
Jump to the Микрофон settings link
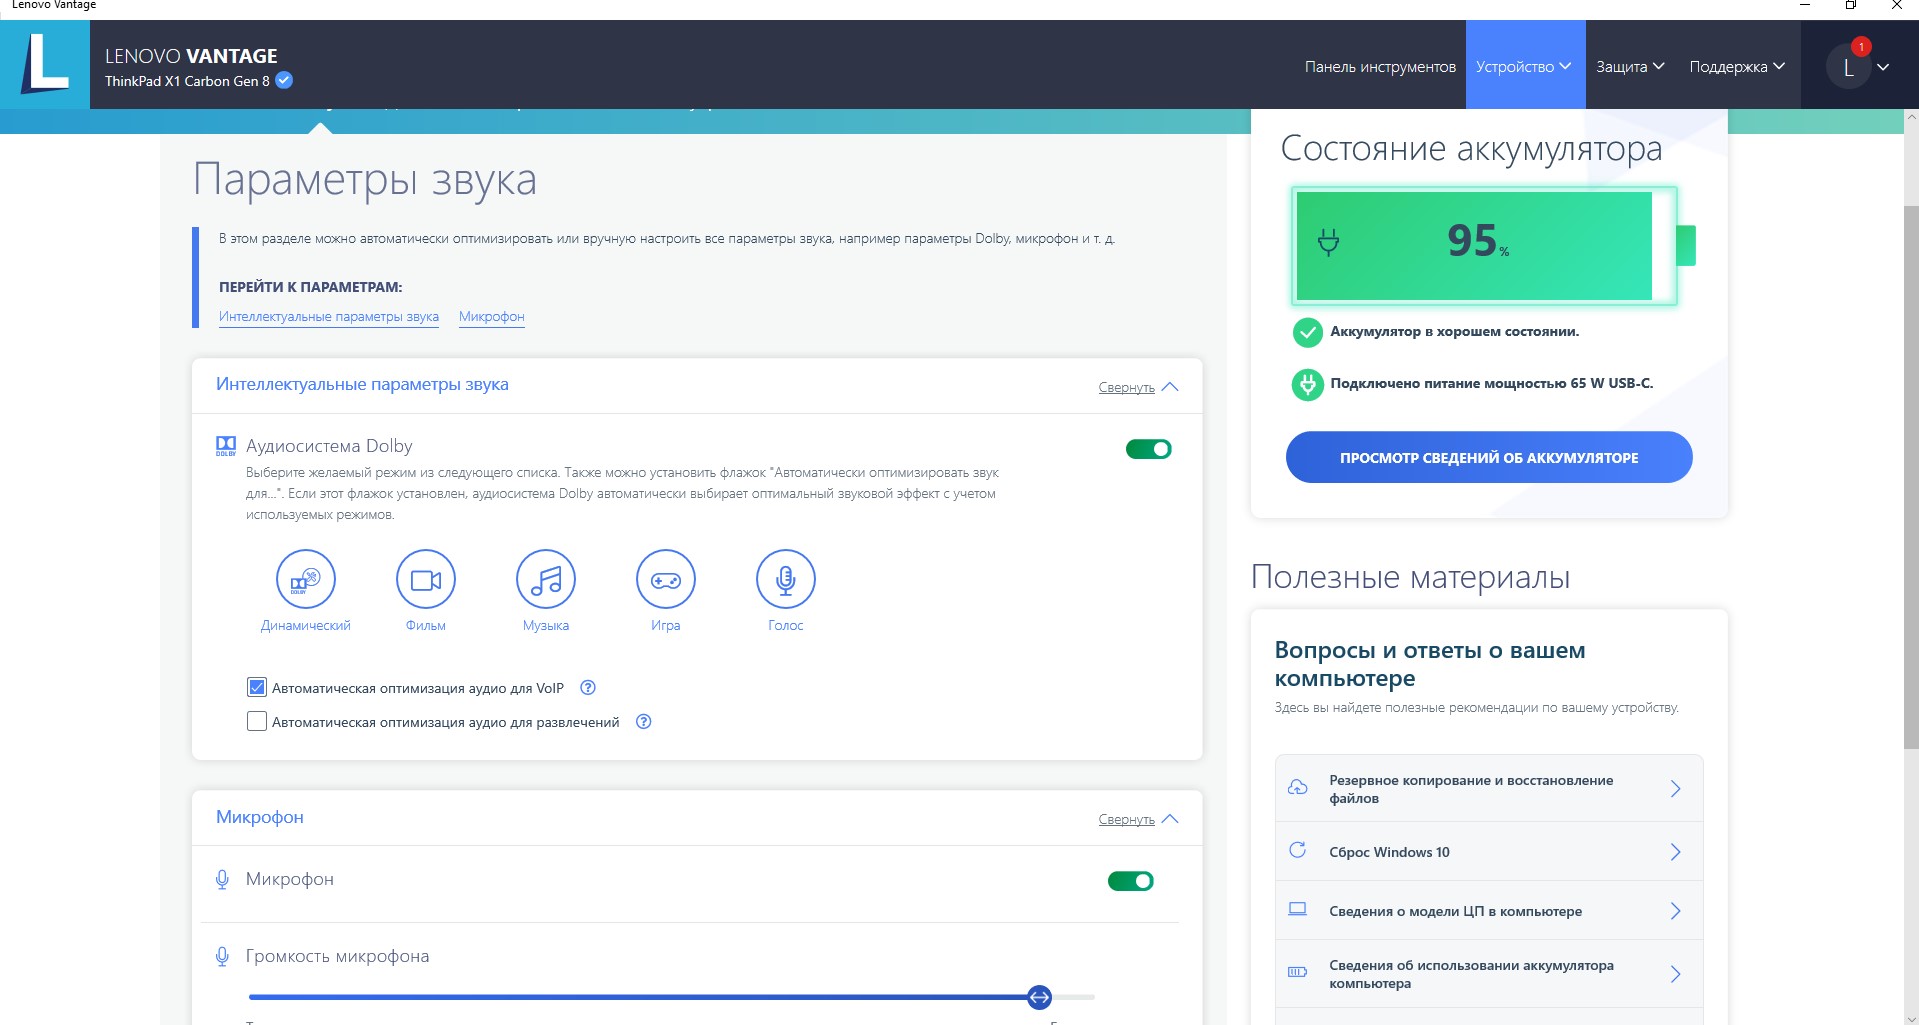coord(492,317)
